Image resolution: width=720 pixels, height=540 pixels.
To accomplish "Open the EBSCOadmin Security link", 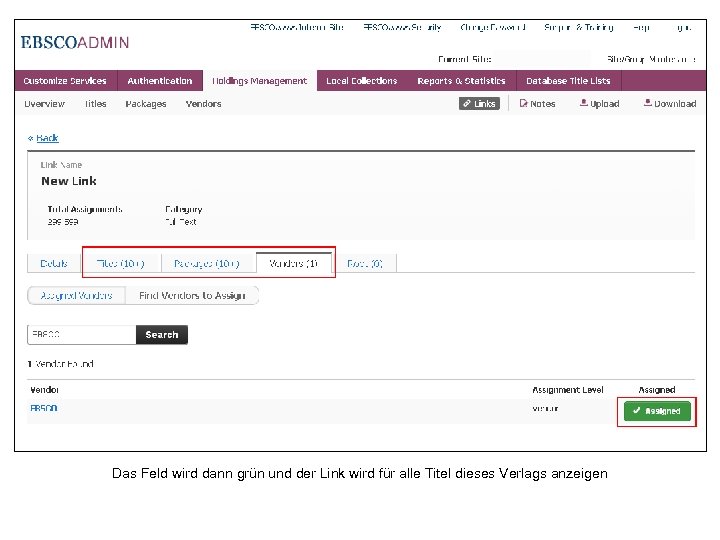I will click(x=402, y=28).
